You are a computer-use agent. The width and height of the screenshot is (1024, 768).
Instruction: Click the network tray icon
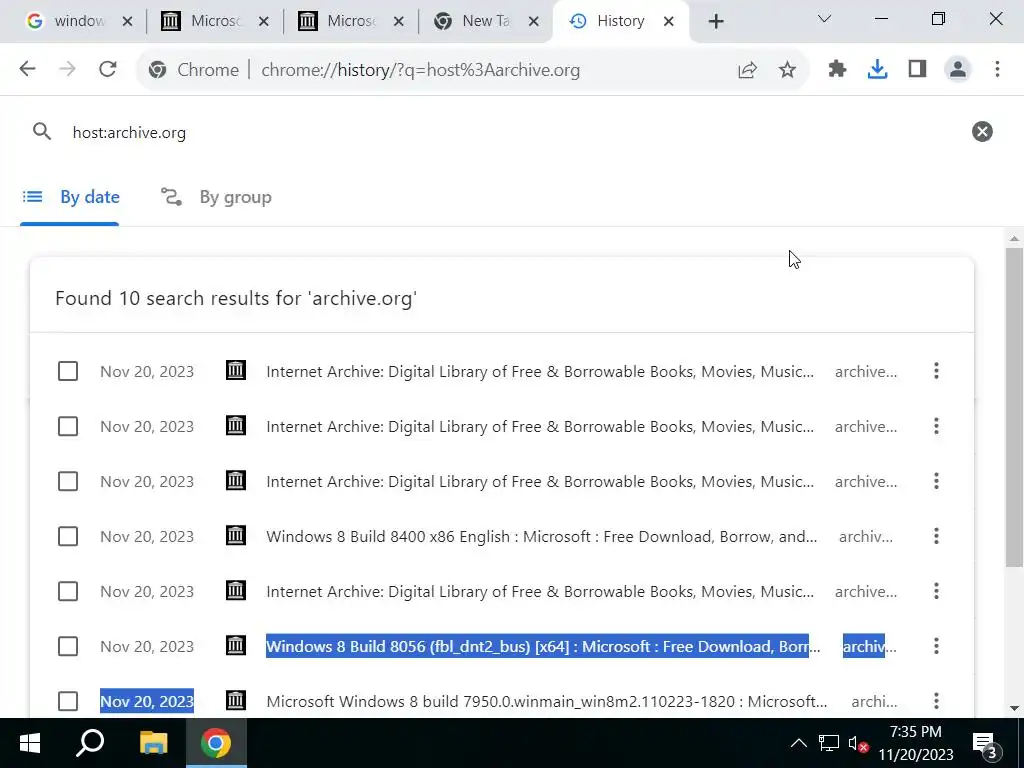click(x=829, y=743)
